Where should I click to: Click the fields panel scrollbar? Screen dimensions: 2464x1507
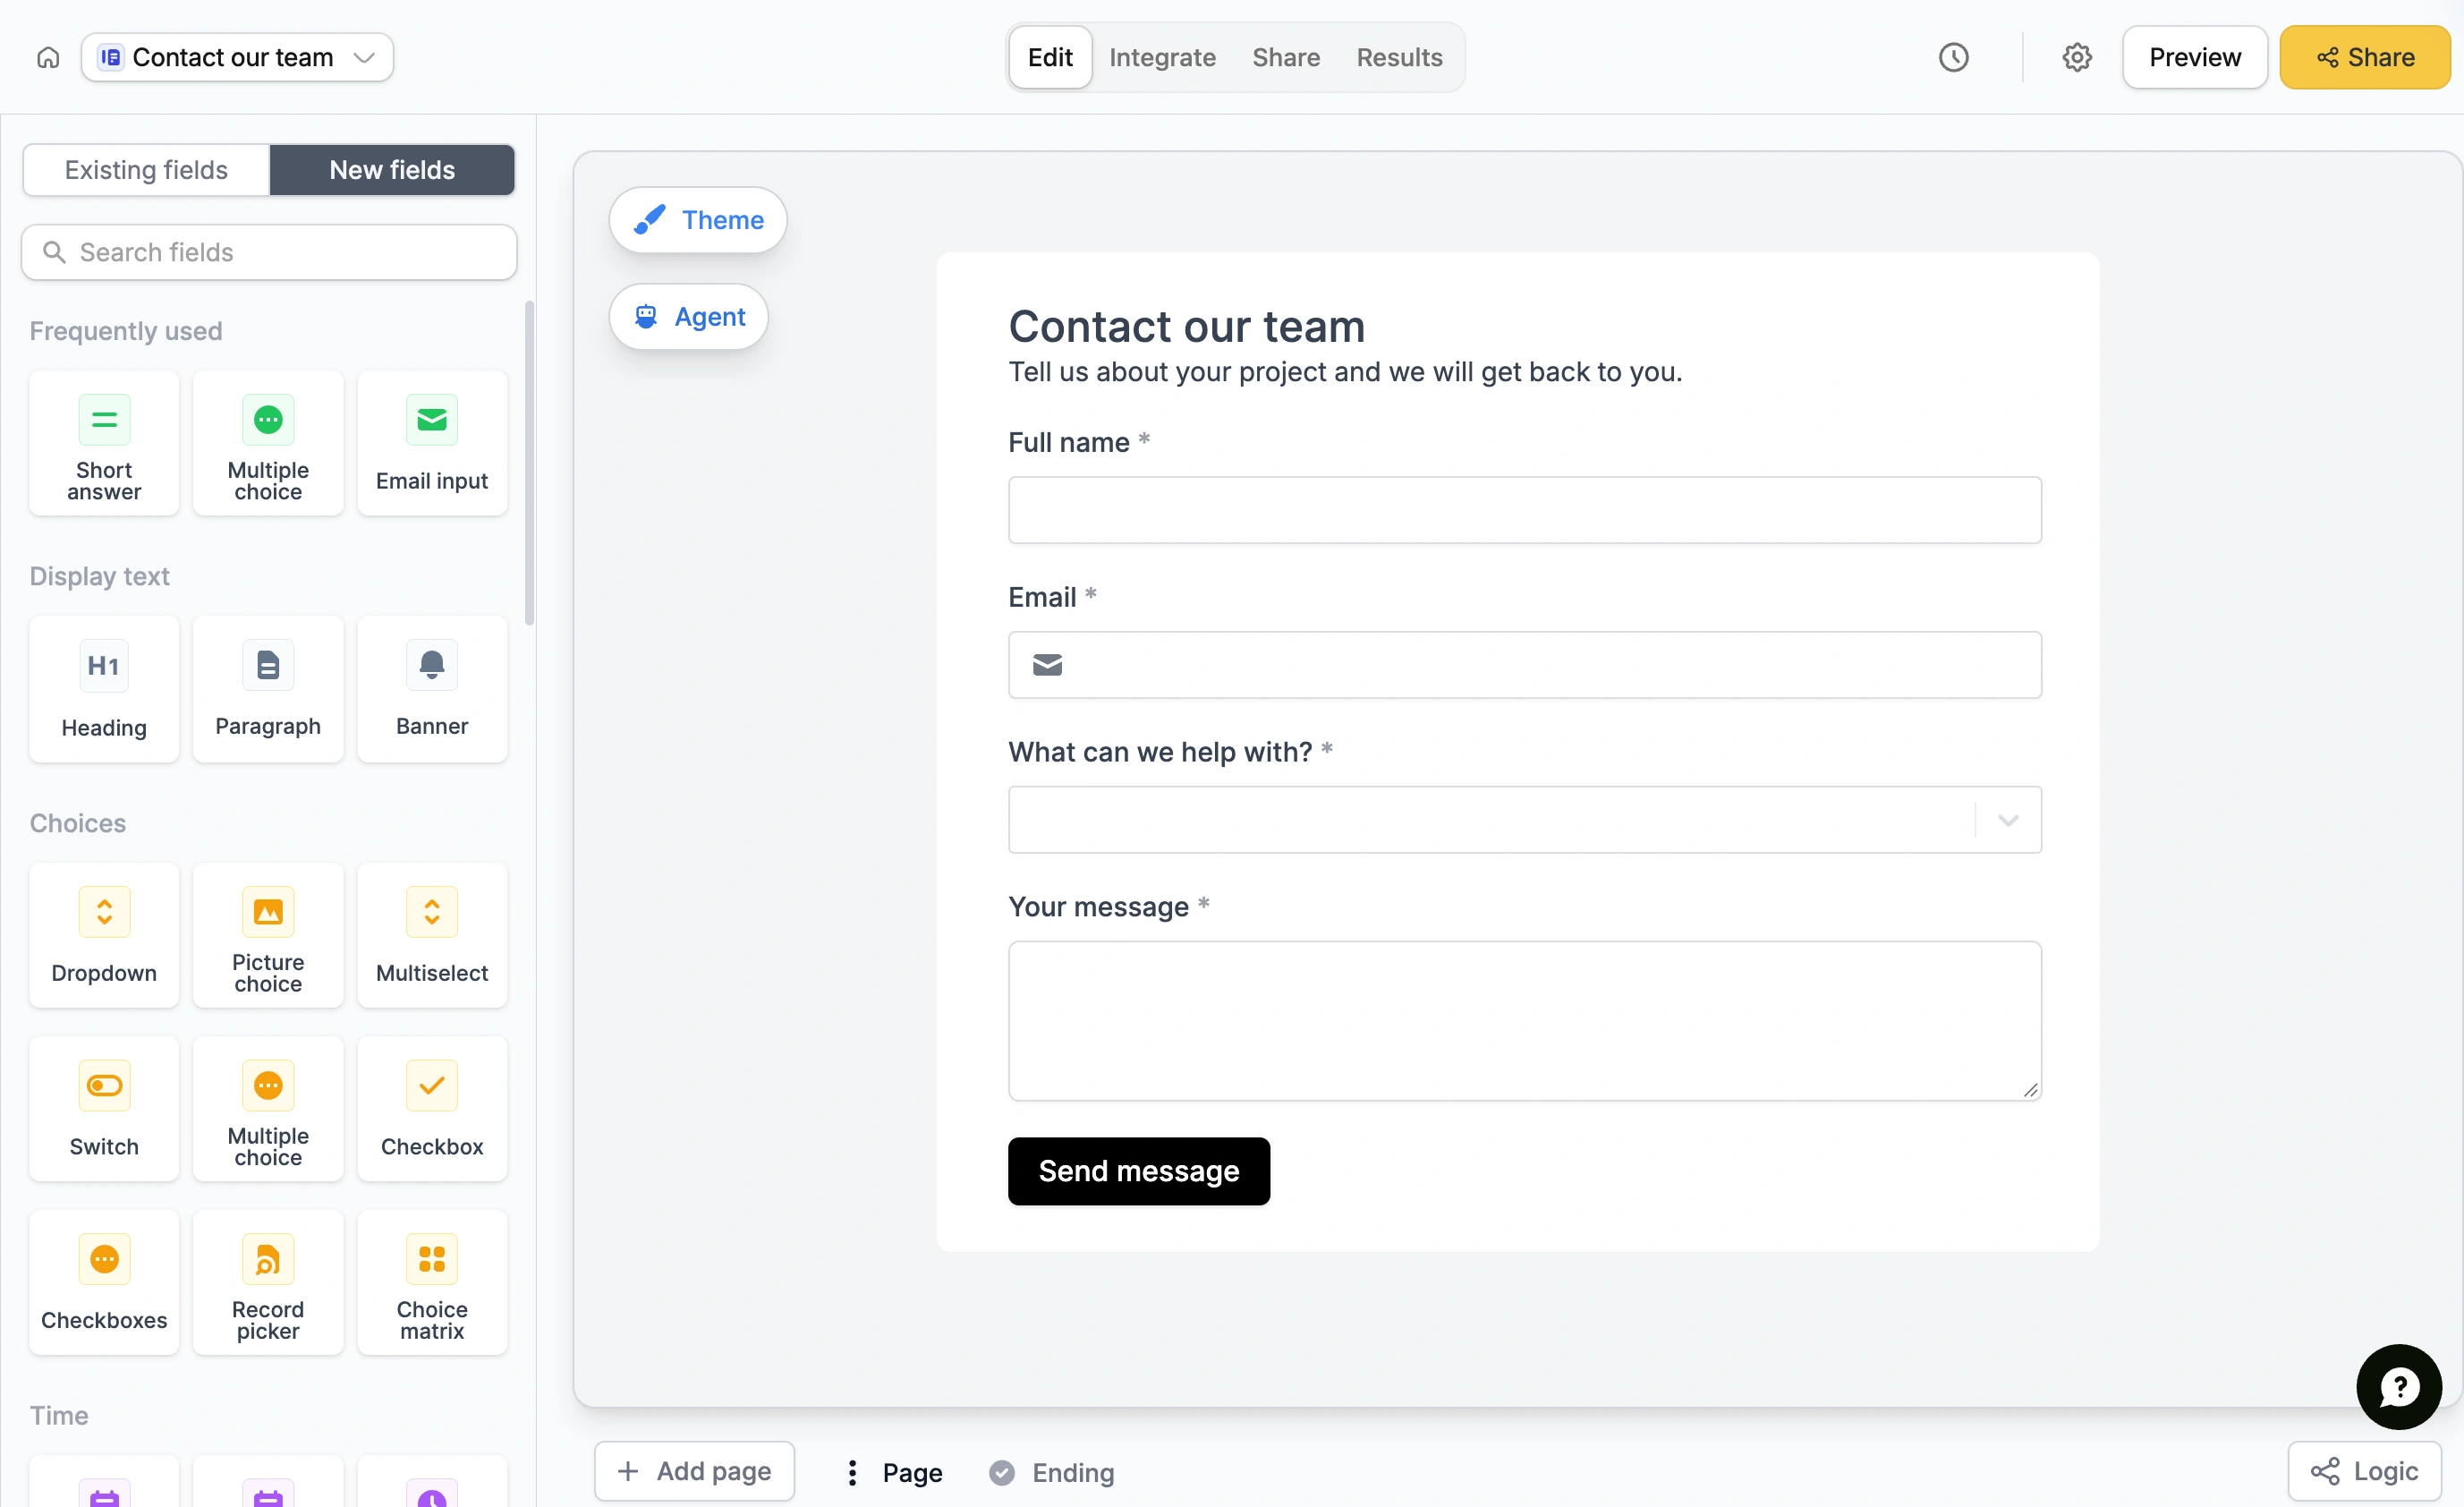[529, 462]
